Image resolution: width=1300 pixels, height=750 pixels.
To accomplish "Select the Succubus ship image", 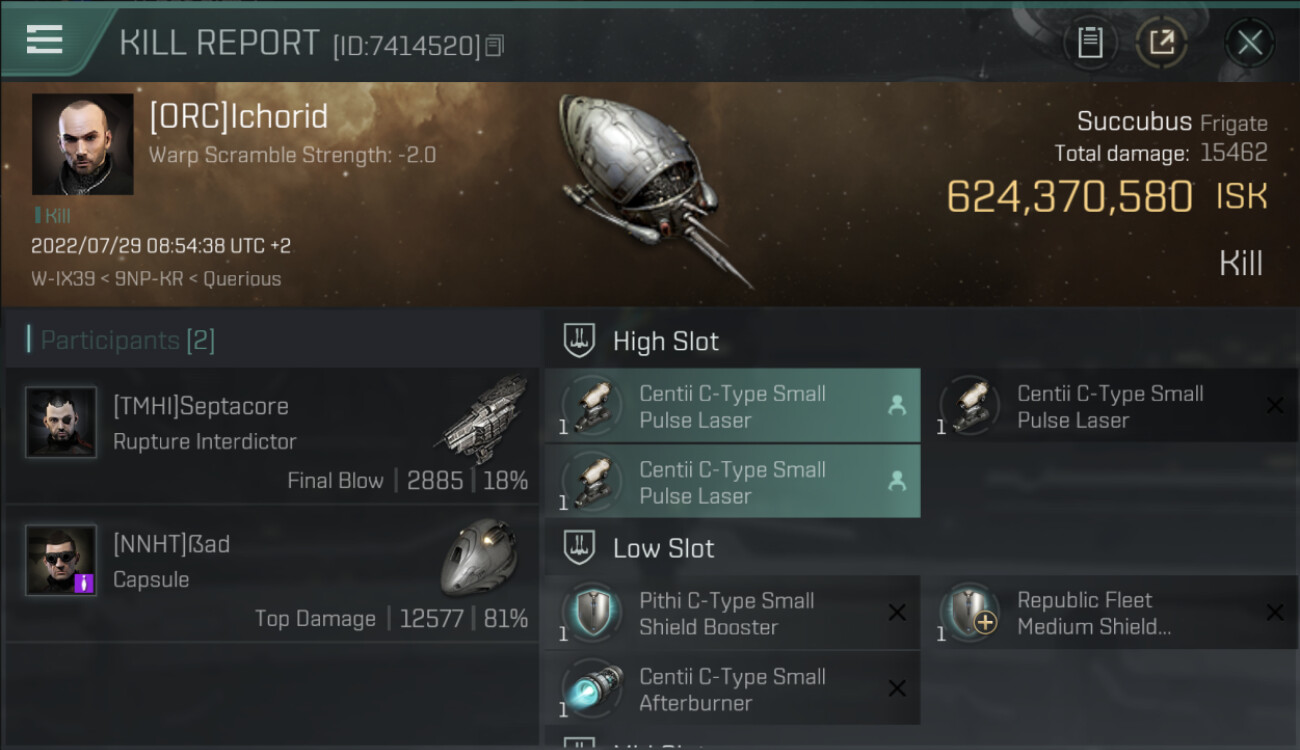I will coord(650,185).
